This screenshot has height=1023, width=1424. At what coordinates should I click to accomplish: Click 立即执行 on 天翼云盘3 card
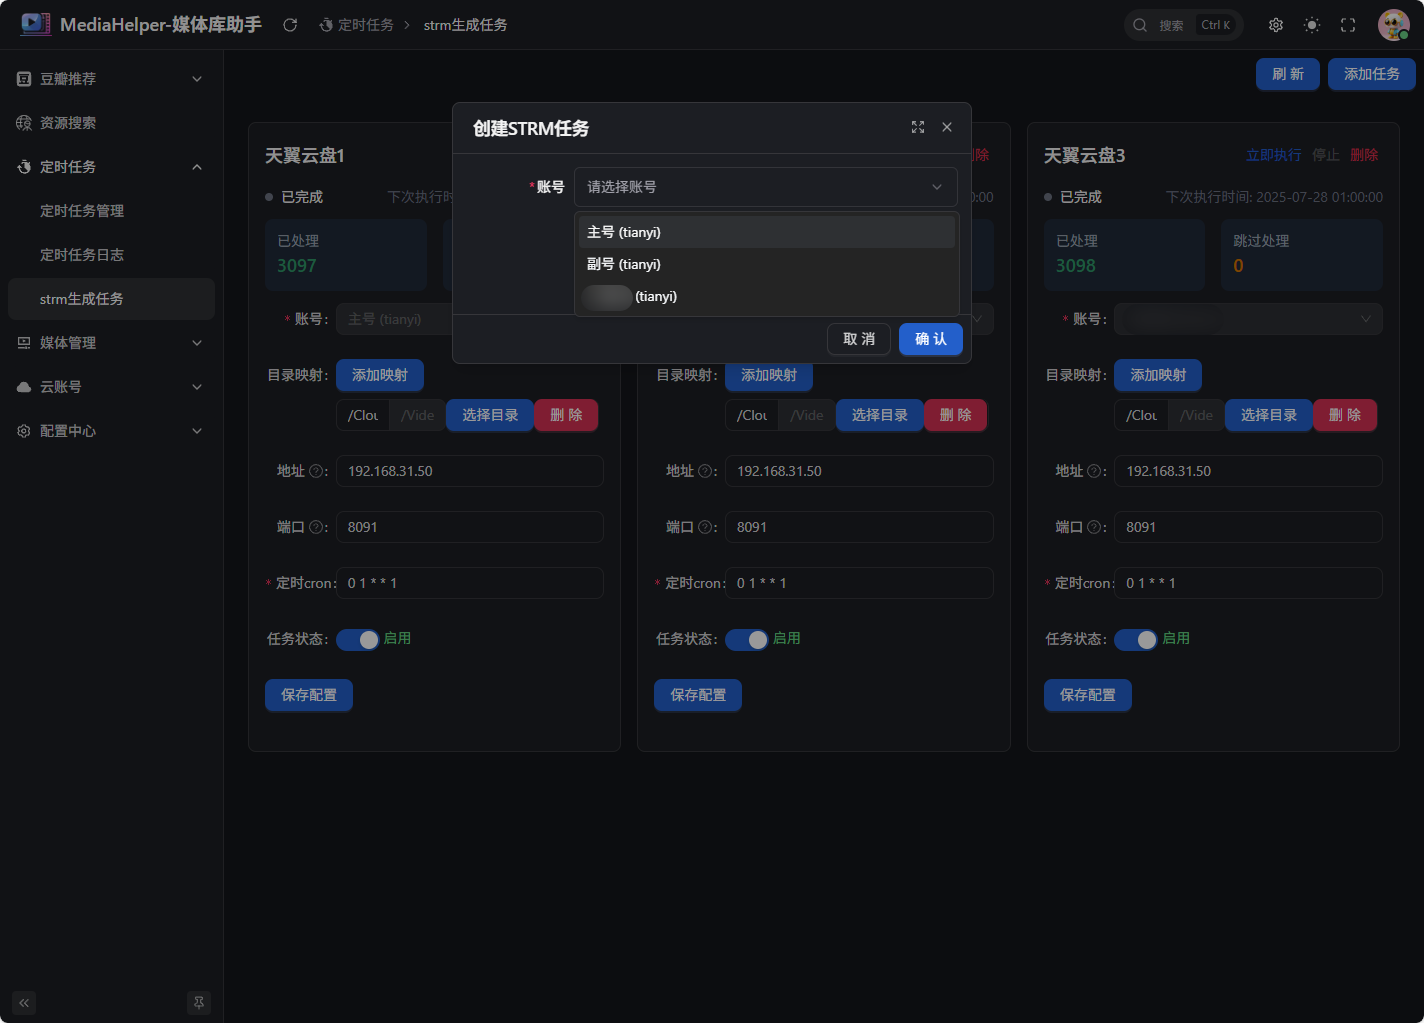pos(1274,155)
